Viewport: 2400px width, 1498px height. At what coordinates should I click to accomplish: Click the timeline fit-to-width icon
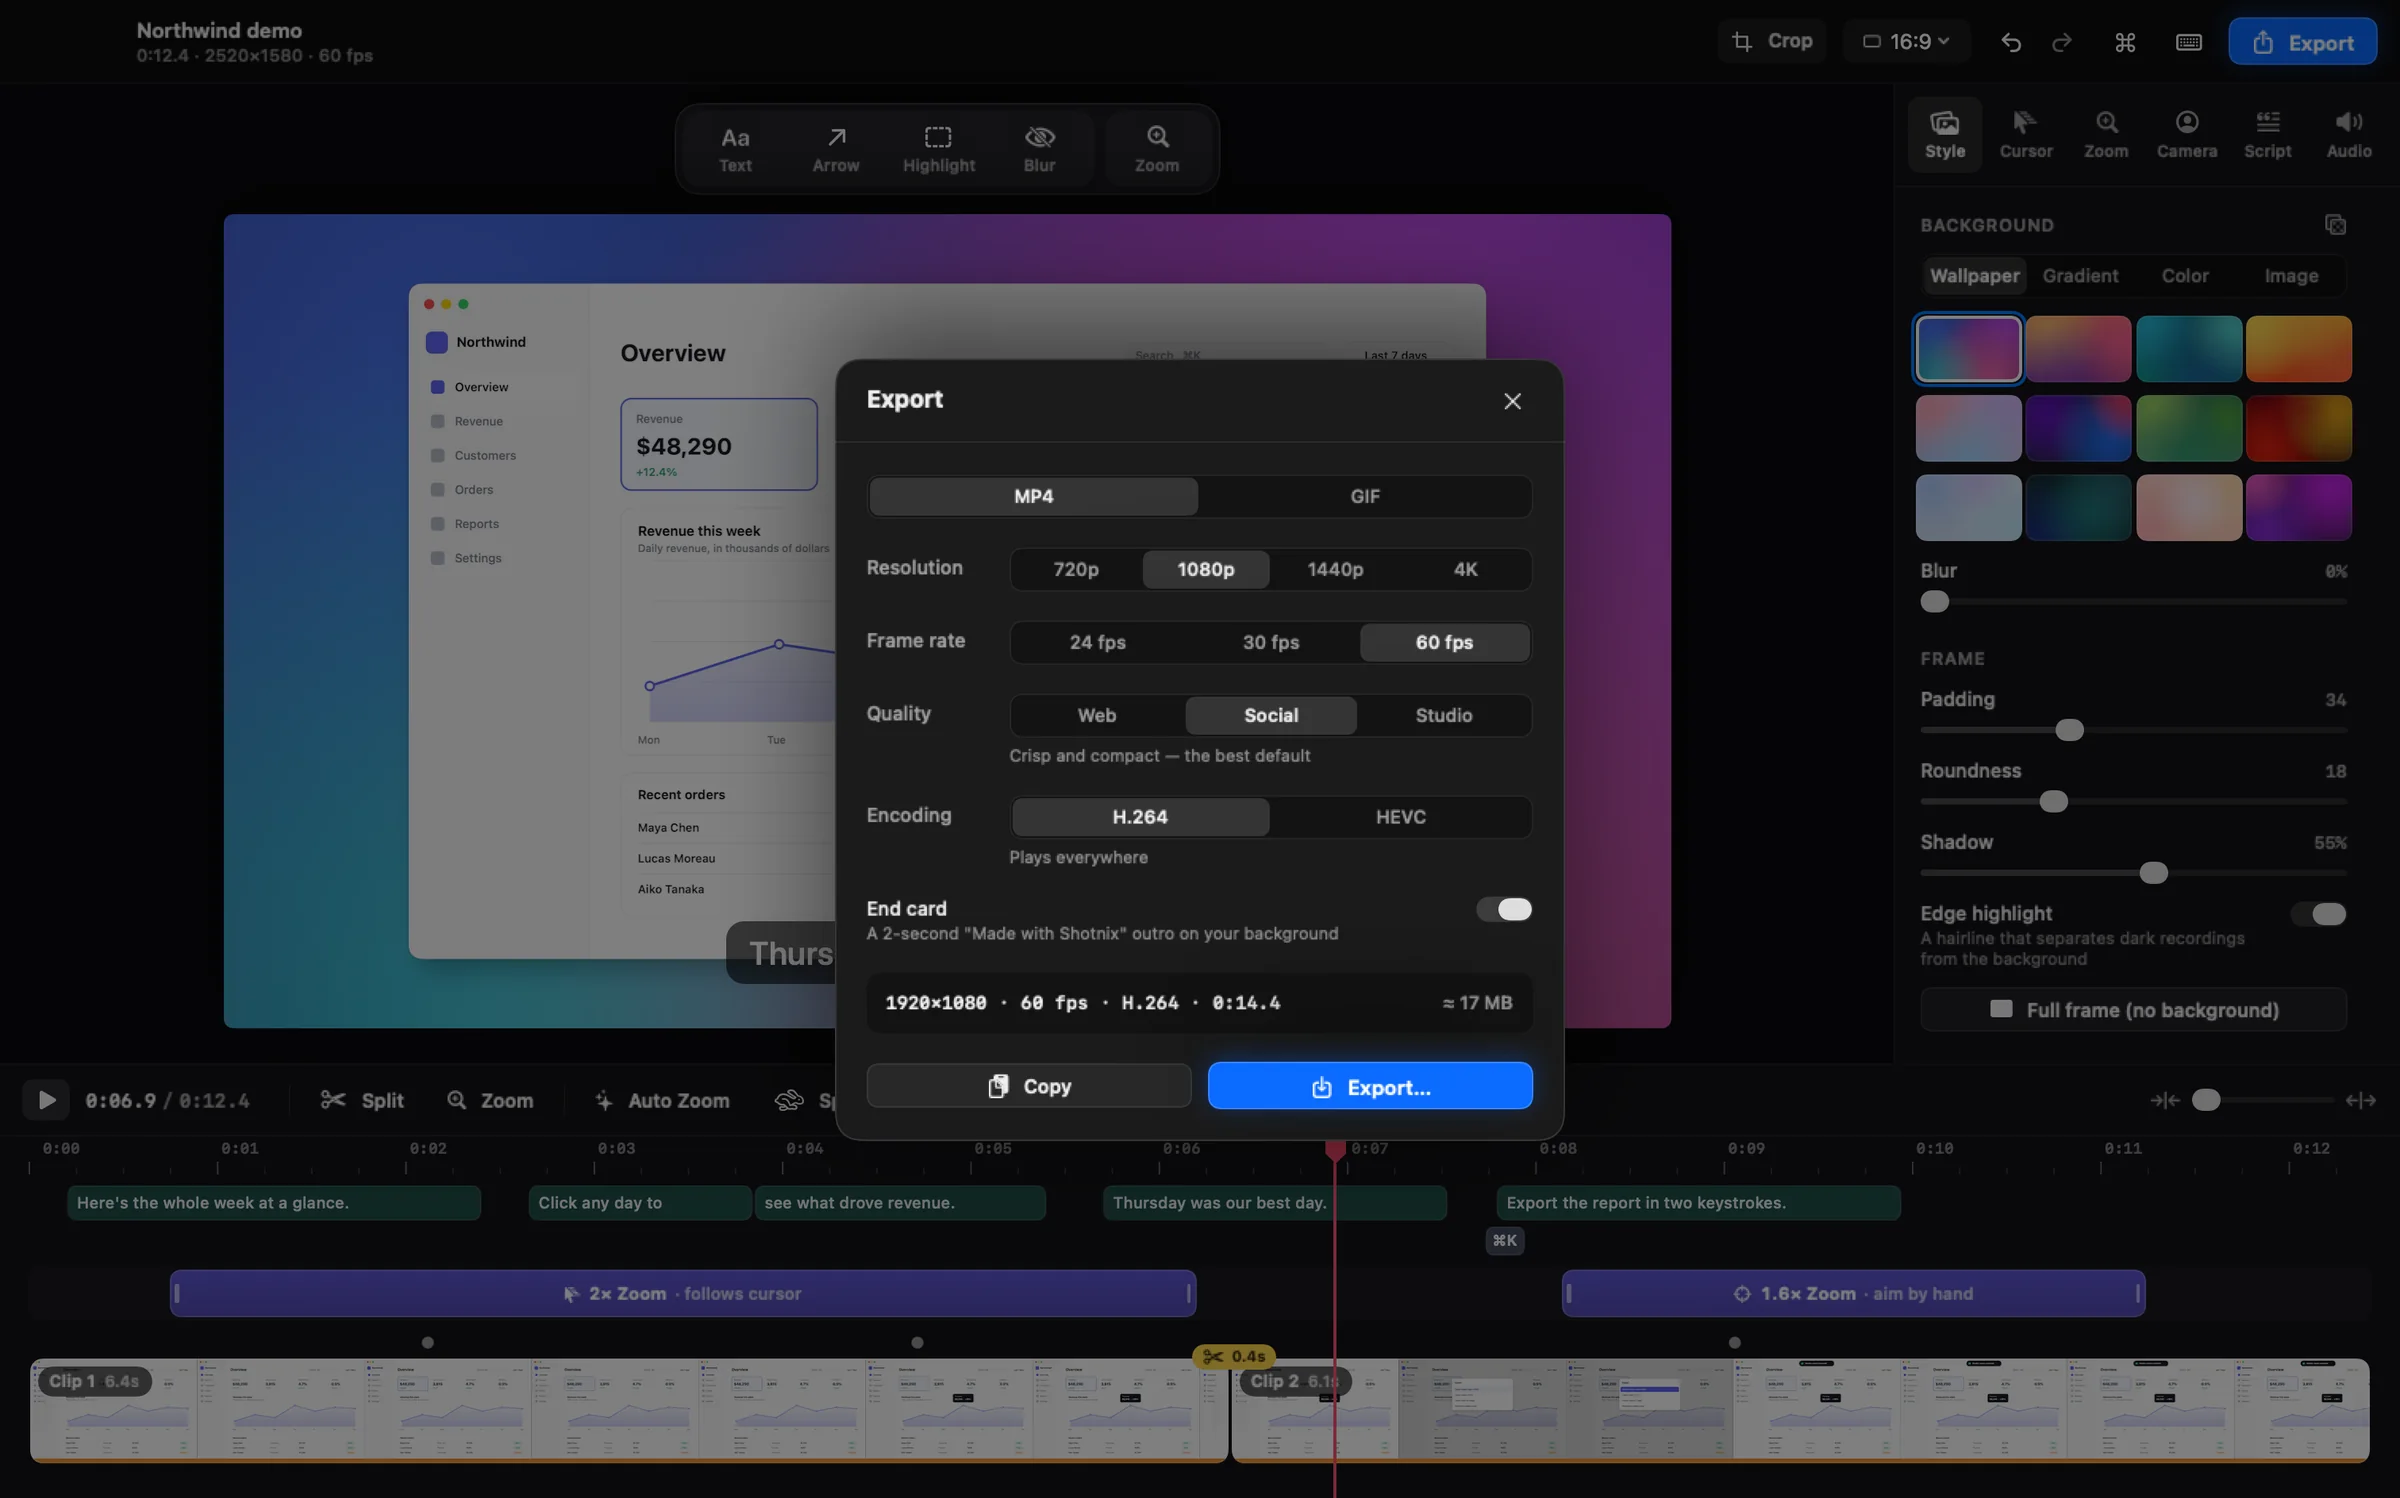click(x=2360, y=1100)
